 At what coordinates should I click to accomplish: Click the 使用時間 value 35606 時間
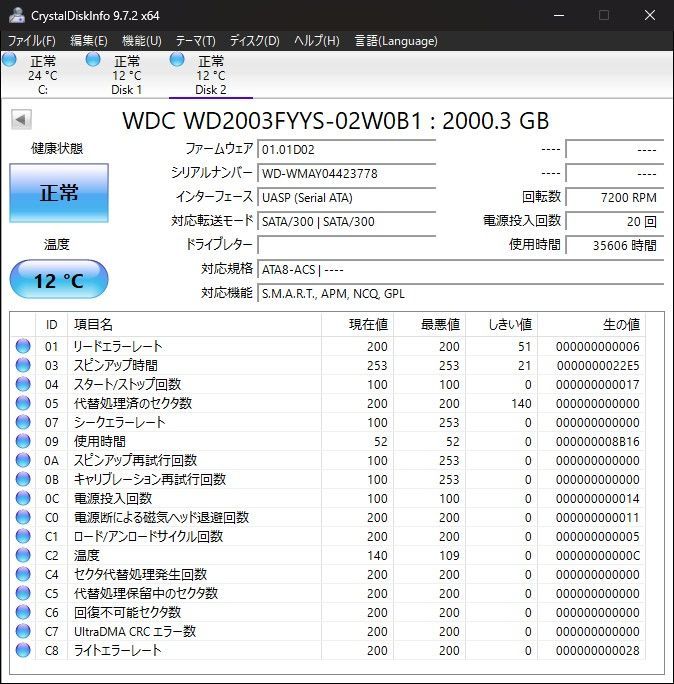pyautogui.click(x=615, y=245)
